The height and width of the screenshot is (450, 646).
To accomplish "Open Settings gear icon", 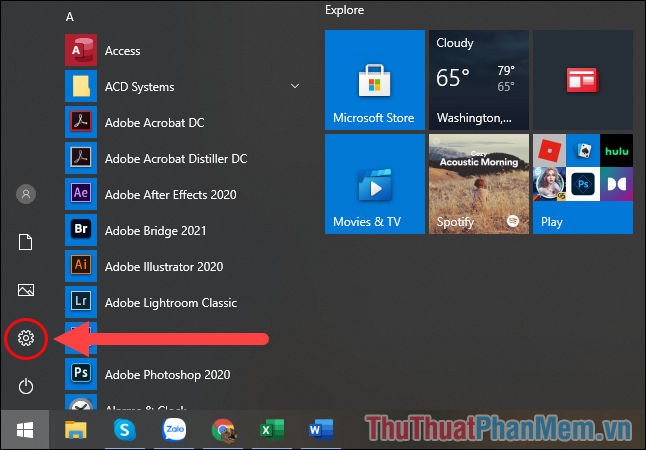I will [x=26, y=338].
